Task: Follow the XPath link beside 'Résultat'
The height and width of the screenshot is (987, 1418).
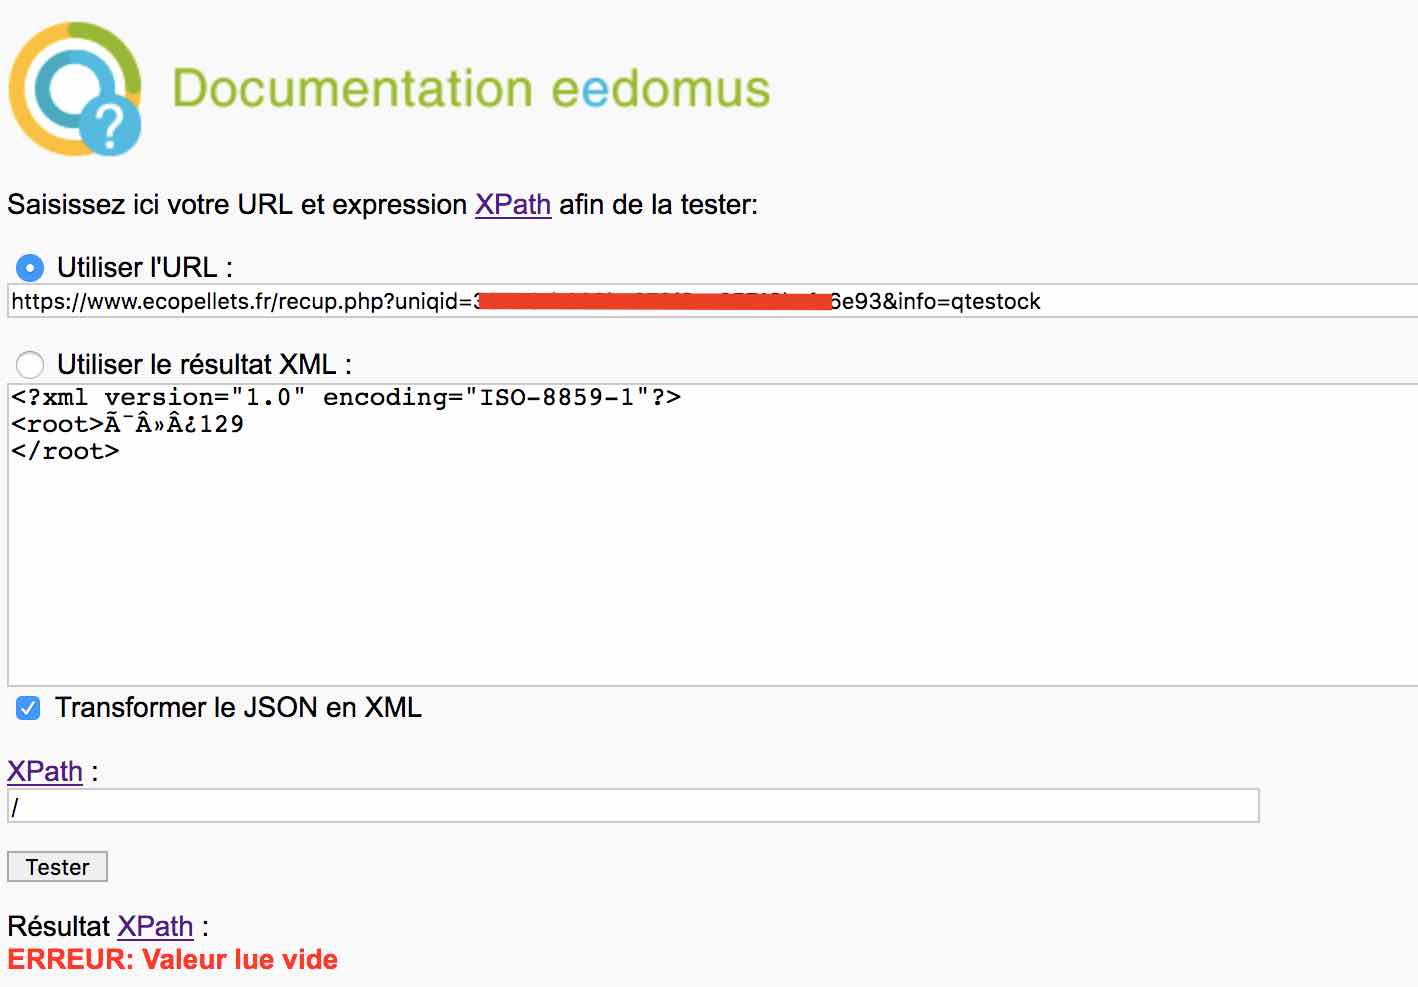Action: coord(155,926)
